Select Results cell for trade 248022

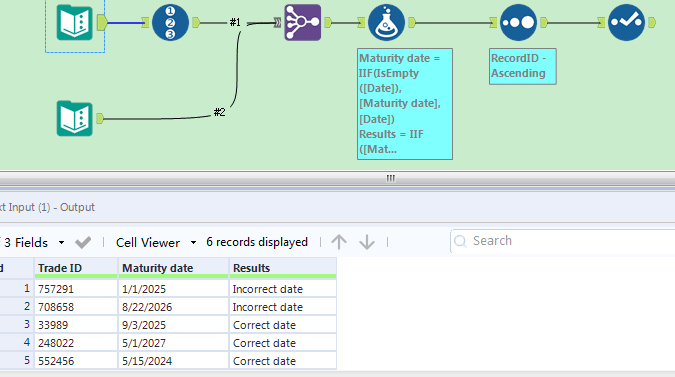283,343
